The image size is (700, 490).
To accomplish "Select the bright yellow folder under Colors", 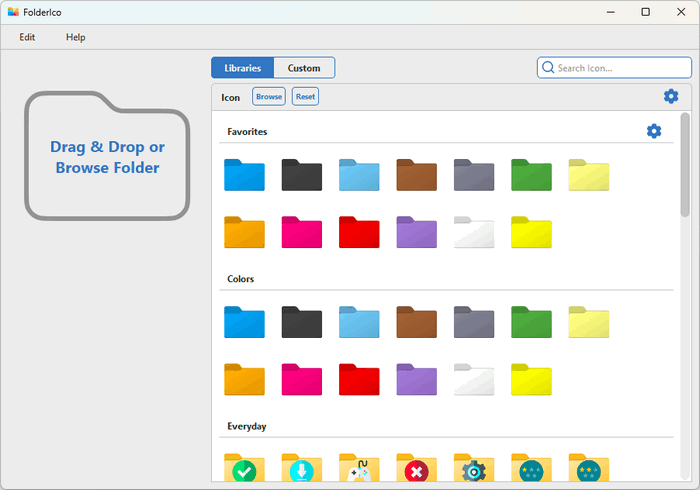I will click(531, 380).
